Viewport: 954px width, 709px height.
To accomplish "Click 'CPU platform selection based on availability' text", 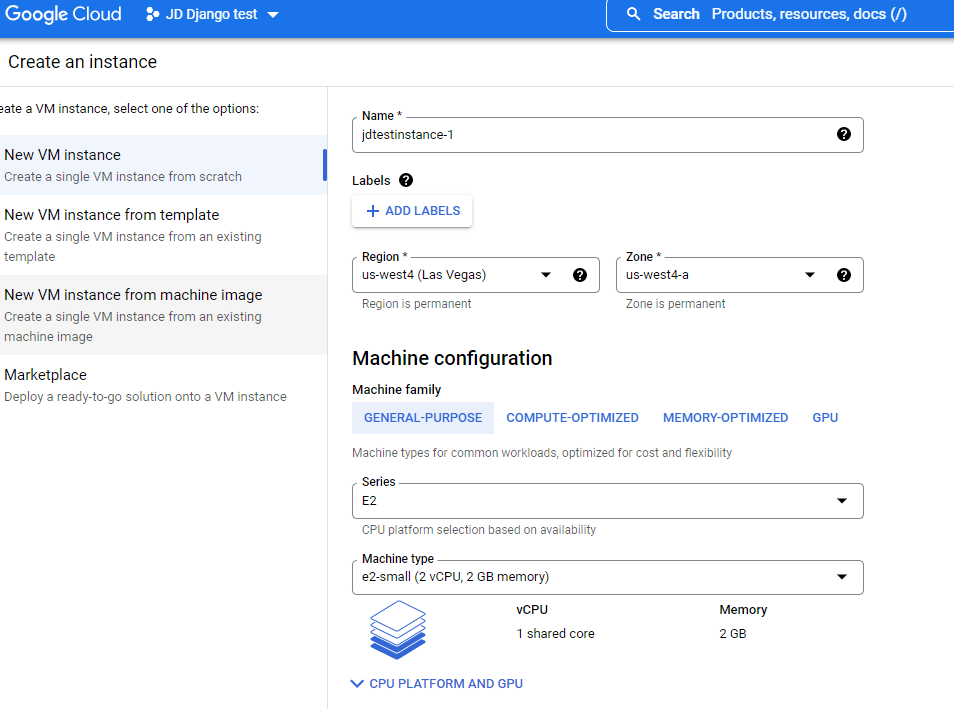I will point(479,529).
